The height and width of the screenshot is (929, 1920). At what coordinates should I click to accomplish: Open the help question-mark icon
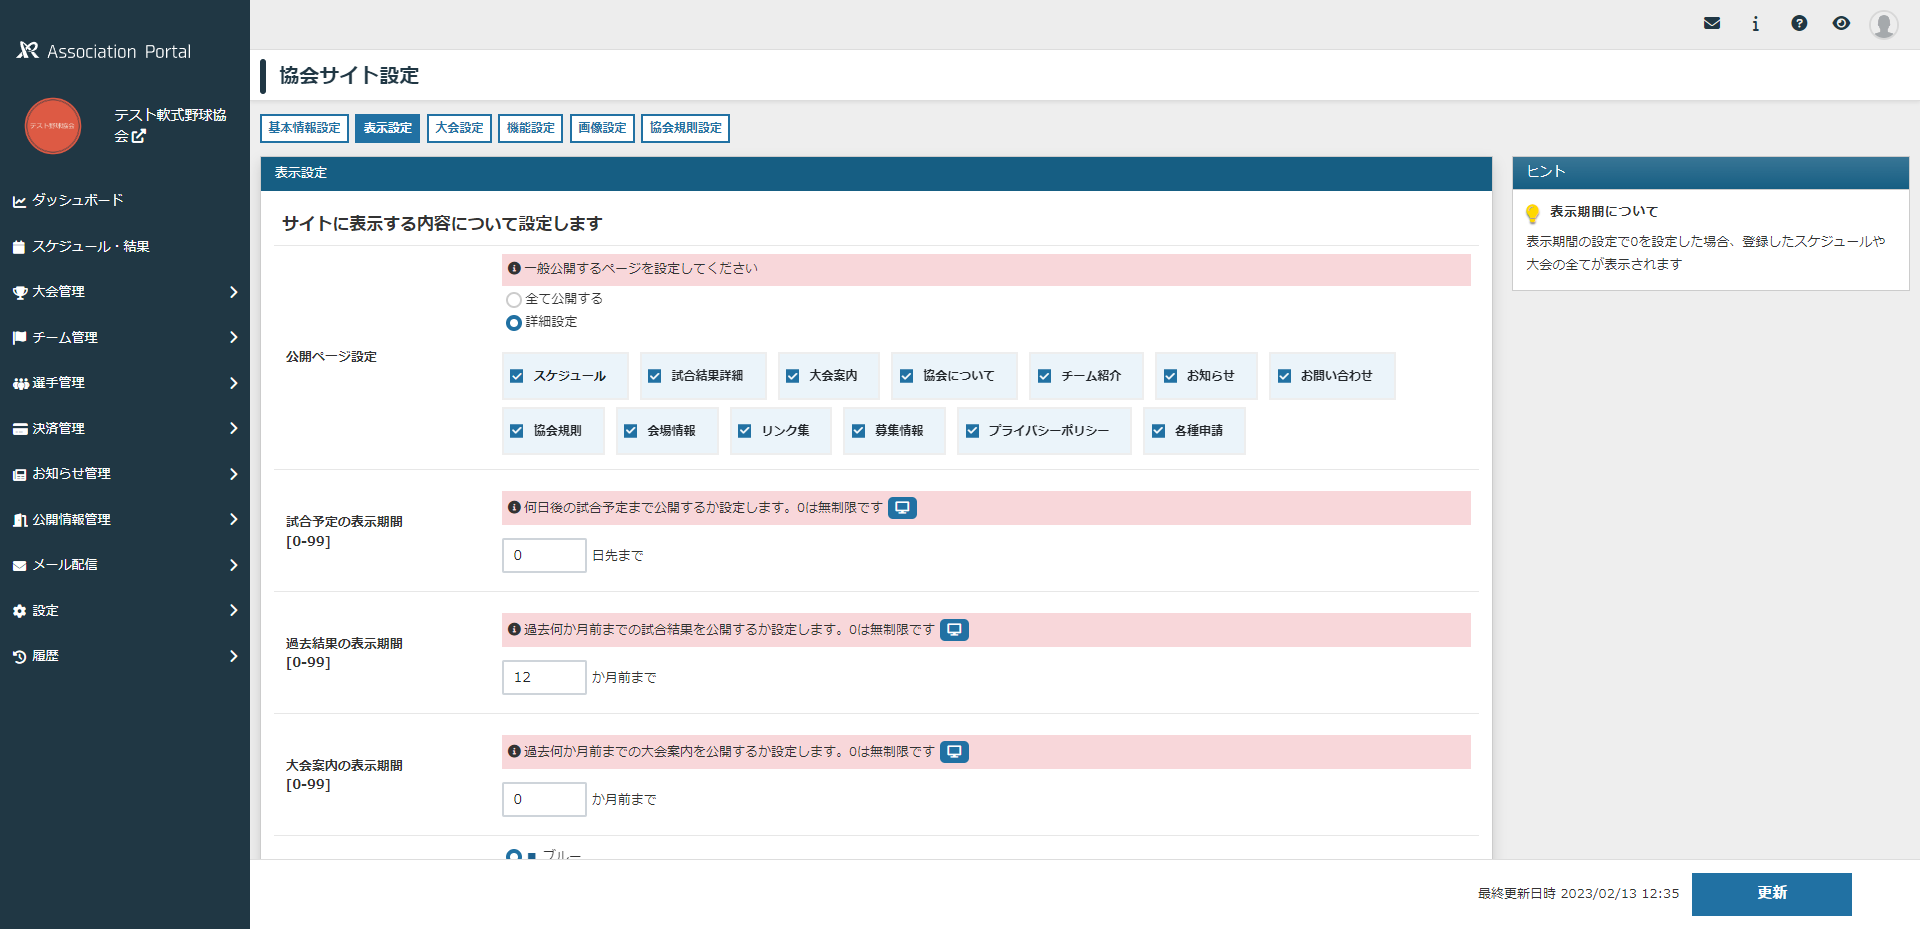(1799, 23)
